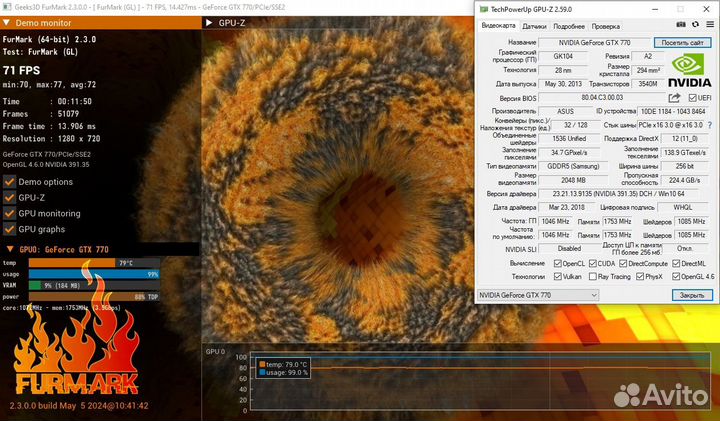This screenshot has width=720, height=421.
Task: Click the Посетить сайт button
Action: tap(682, 43)
